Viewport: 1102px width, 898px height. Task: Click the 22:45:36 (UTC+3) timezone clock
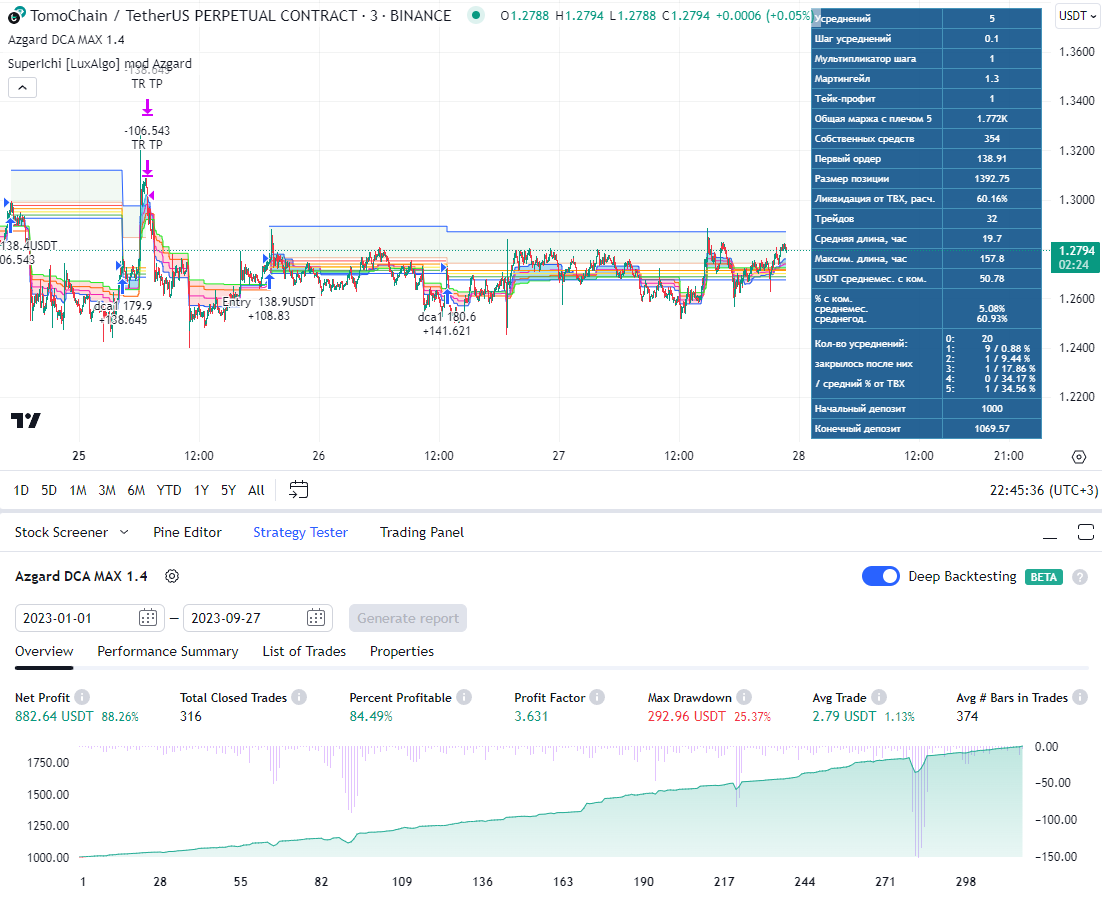click(x=1043, y=490)
